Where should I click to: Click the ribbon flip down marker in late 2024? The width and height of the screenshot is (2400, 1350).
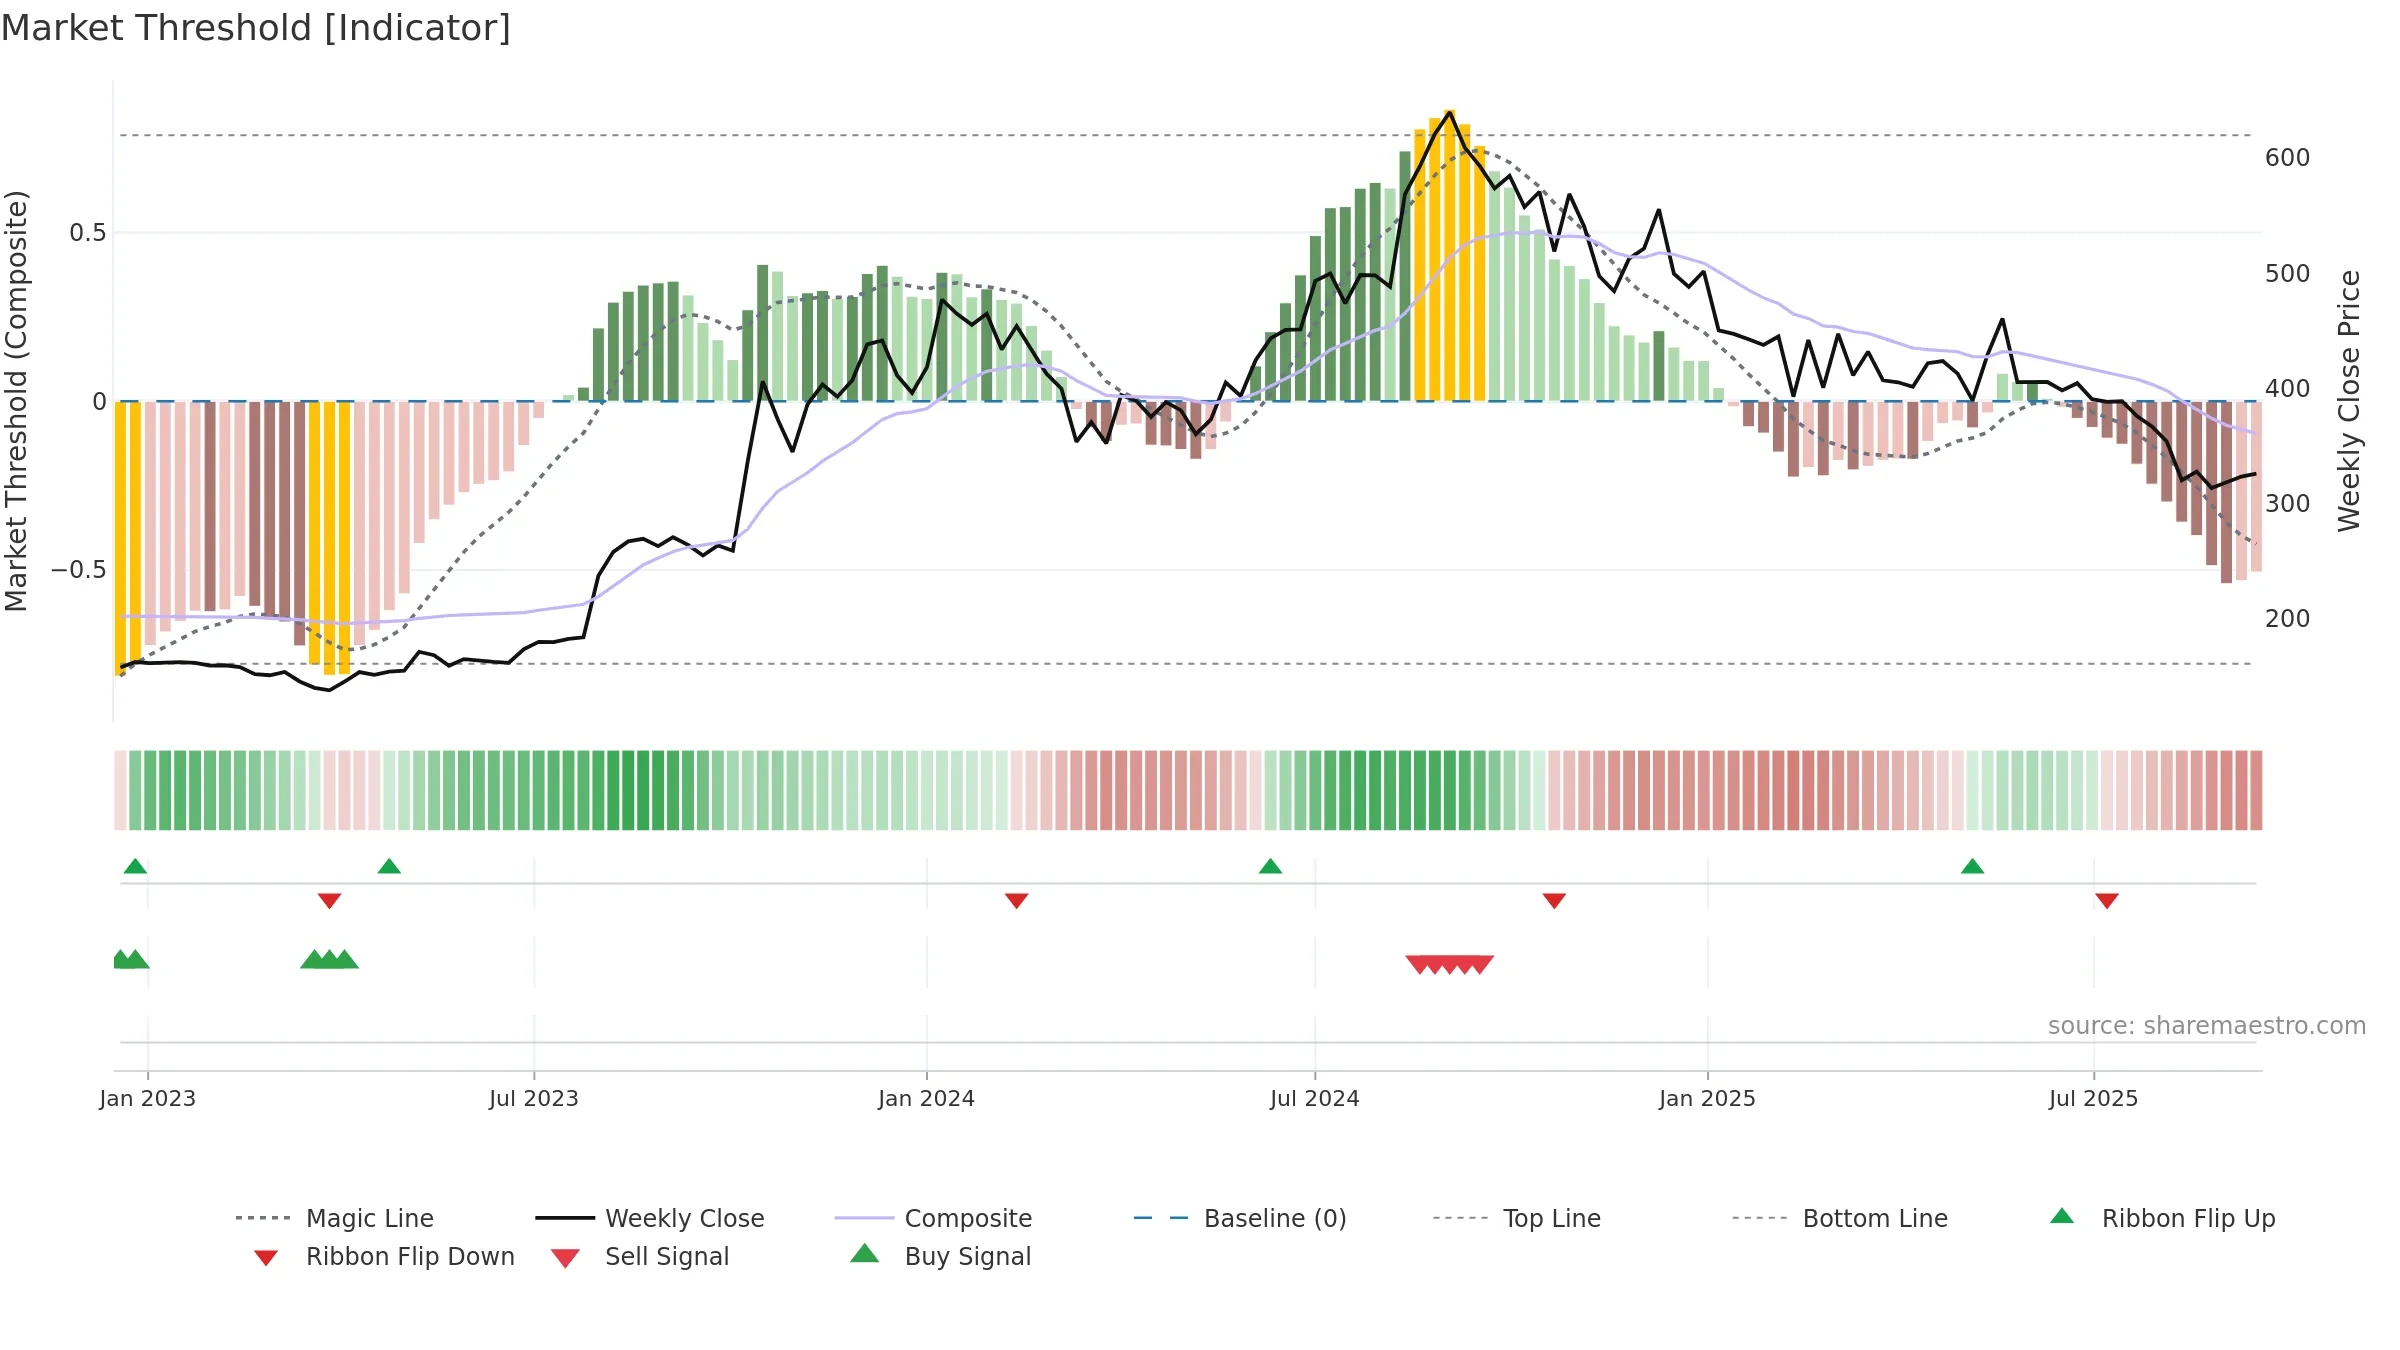click(1554, 901)
